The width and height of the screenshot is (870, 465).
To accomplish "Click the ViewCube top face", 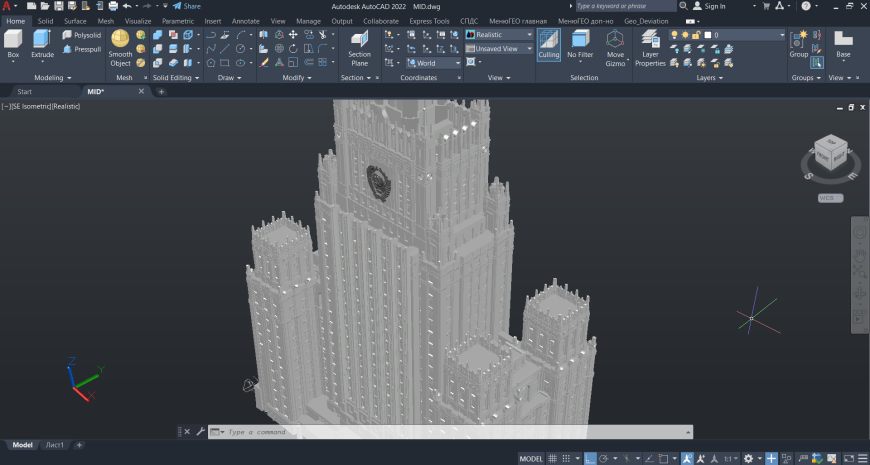I will coord(832,143).
